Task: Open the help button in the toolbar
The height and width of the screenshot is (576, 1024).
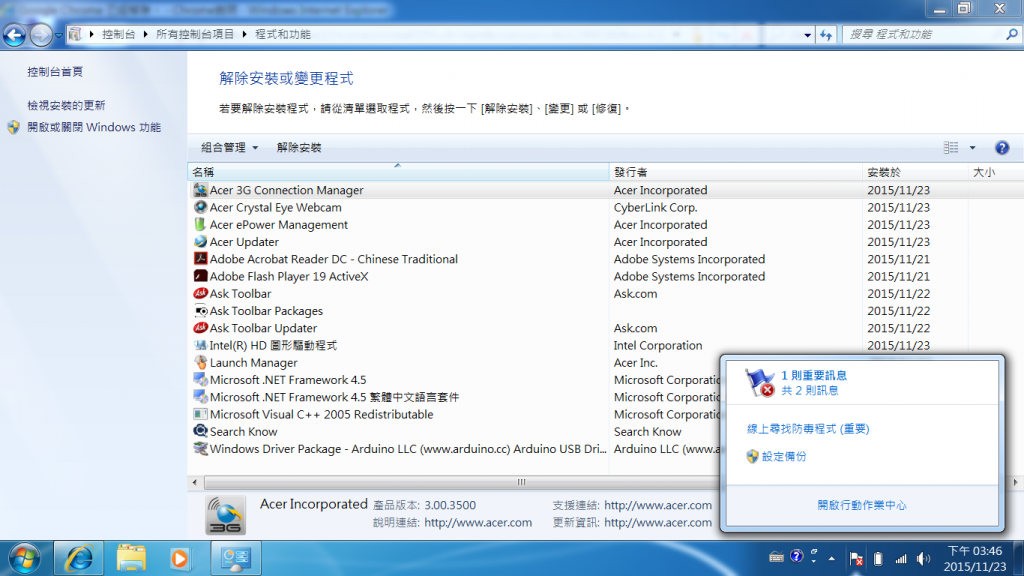Action: pos(1002,148)
